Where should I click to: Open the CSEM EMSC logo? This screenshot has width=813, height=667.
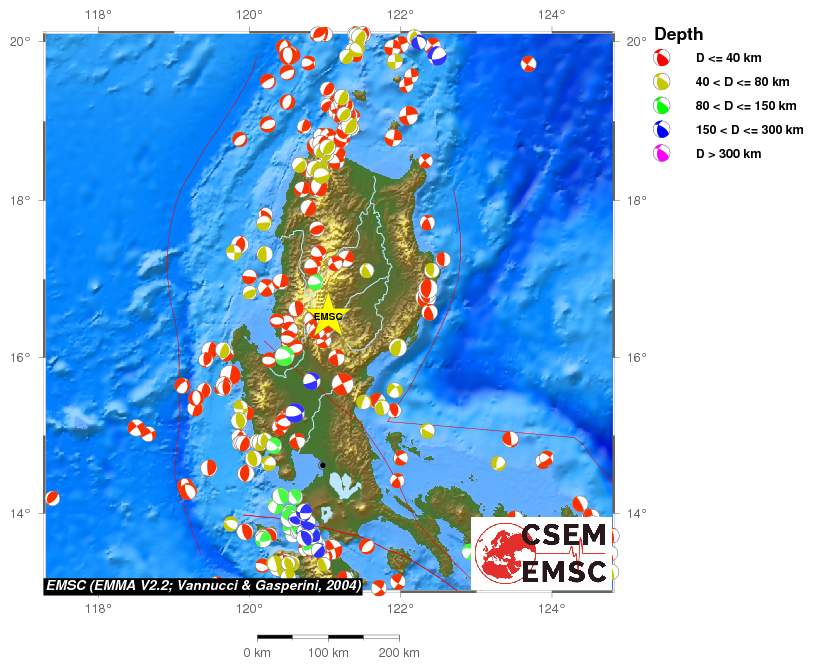(541, 552)
